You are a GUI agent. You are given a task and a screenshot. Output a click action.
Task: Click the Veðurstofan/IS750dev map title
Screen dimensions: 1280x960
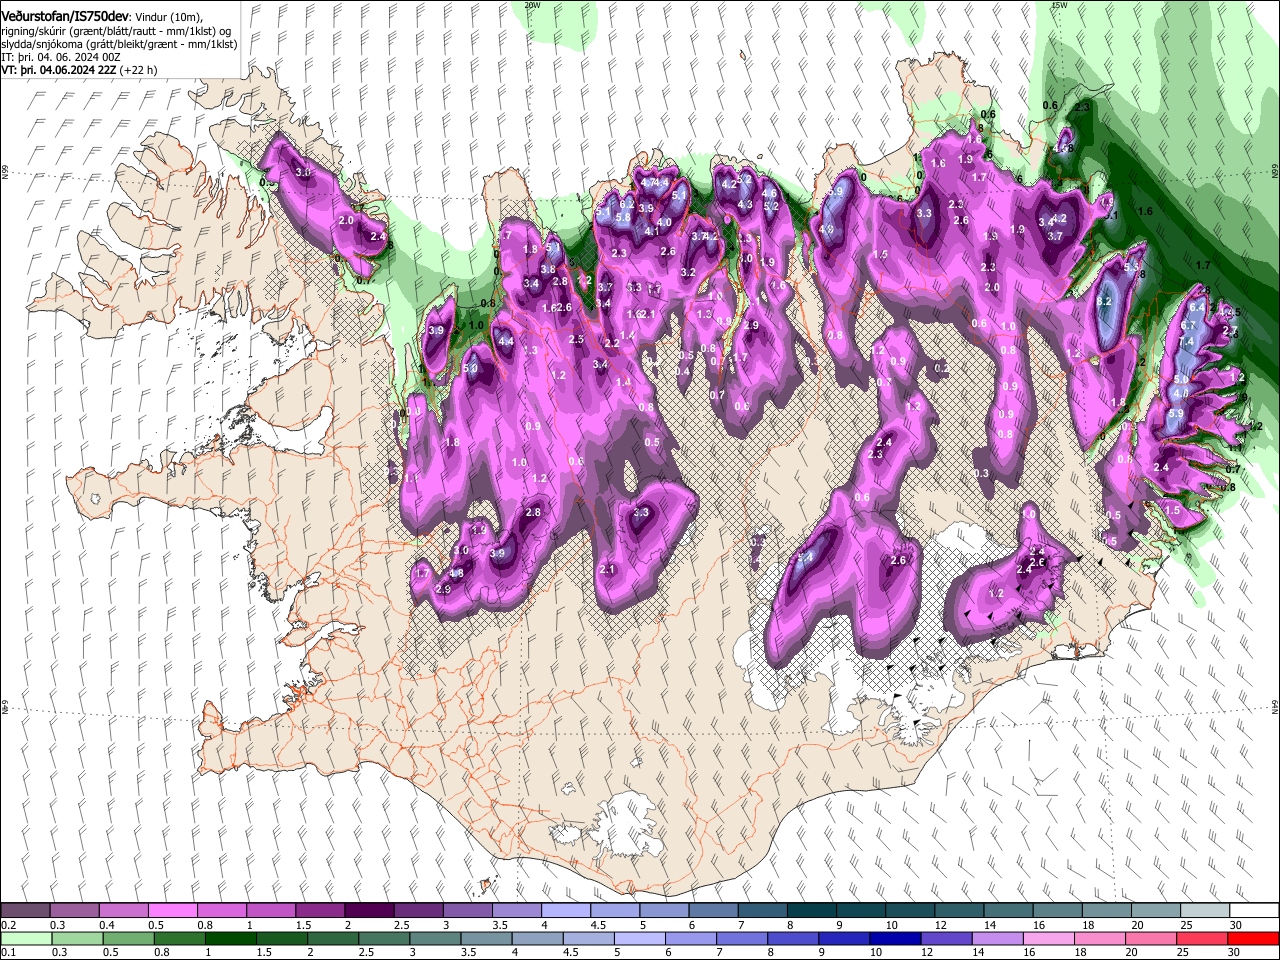(x=65, y=17)
